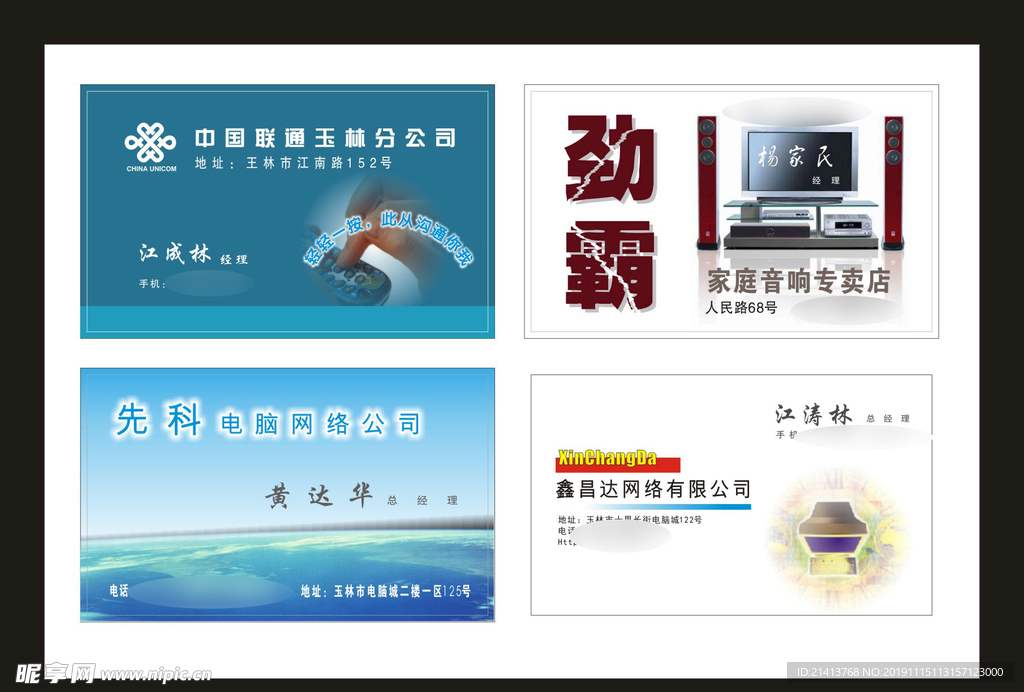Click the yellow XinChangDa label on red bar
The height and width of the screenshot is (692, 1024).
(x=608, y=458)
